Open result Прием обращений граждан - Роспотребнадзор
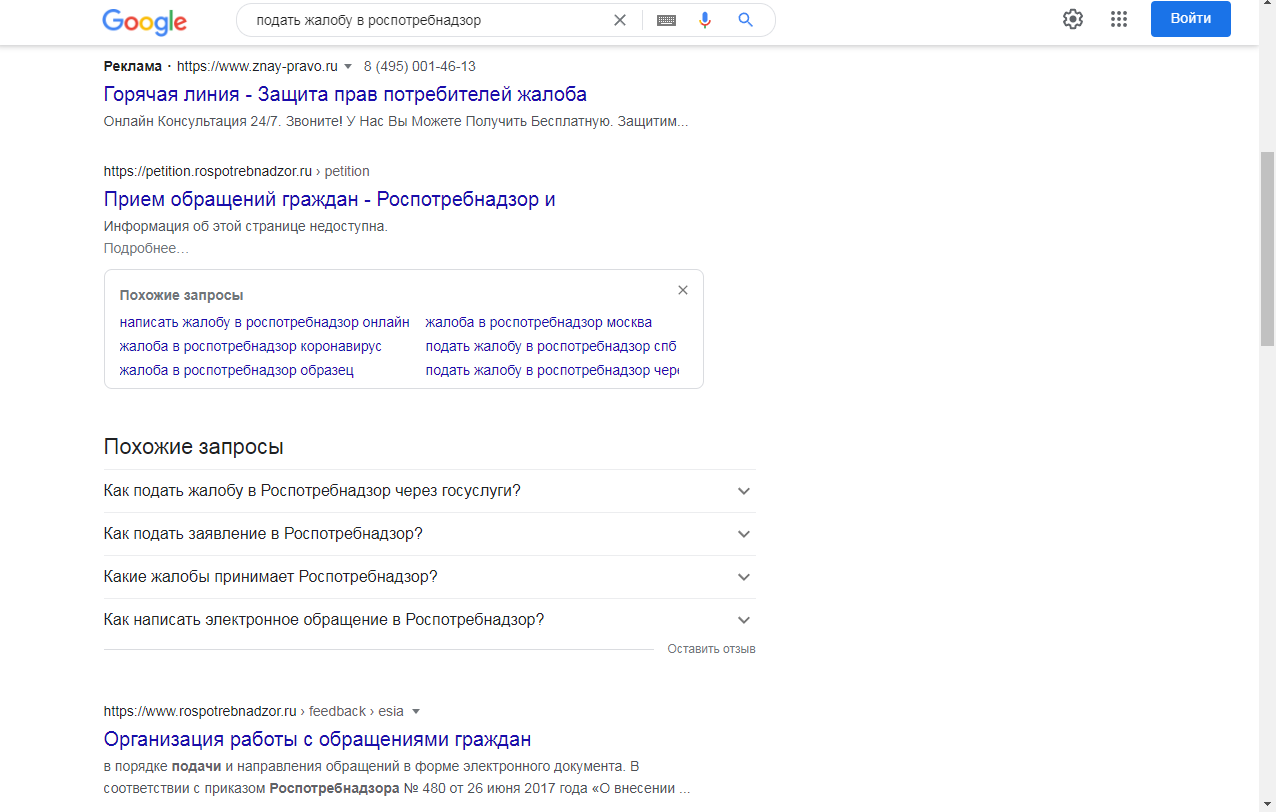The image size is (1276, 812). (329, 199)
